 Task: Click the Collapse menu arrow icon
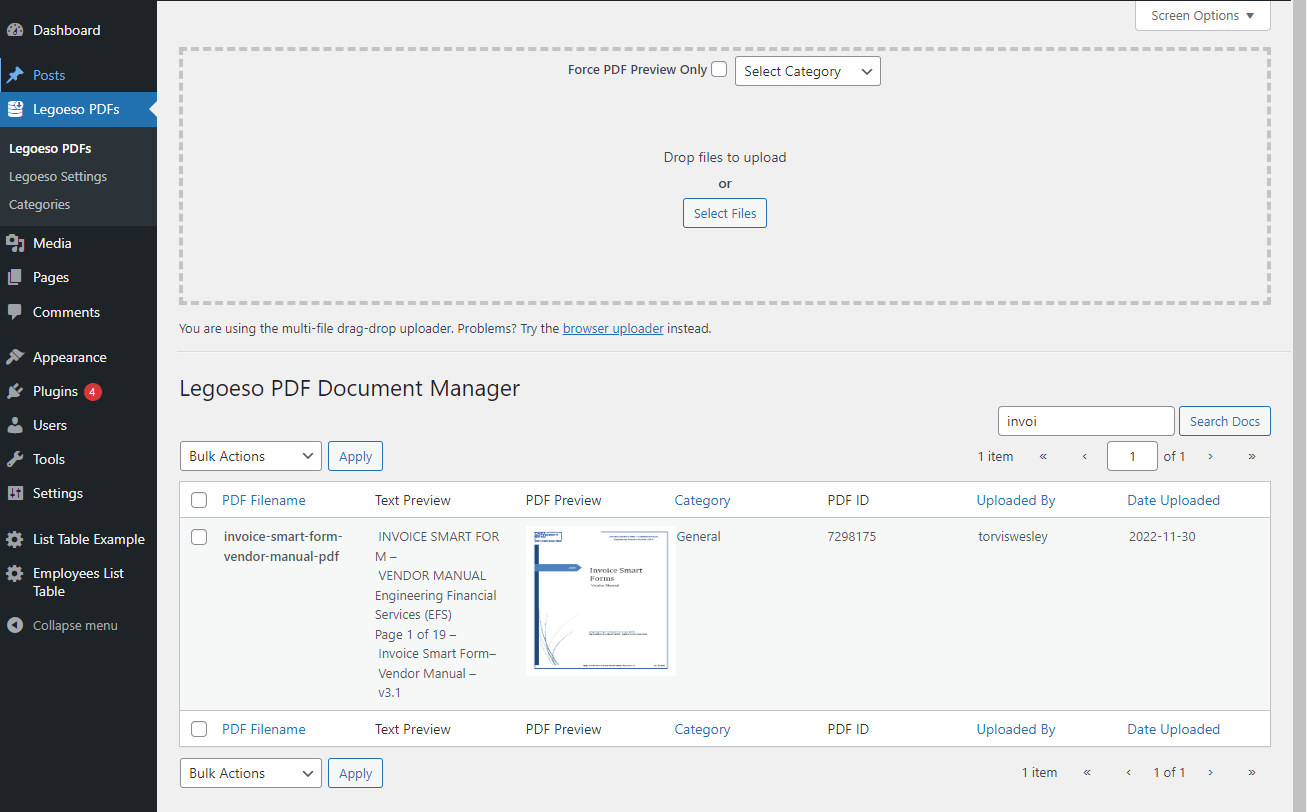coord(15,625)
